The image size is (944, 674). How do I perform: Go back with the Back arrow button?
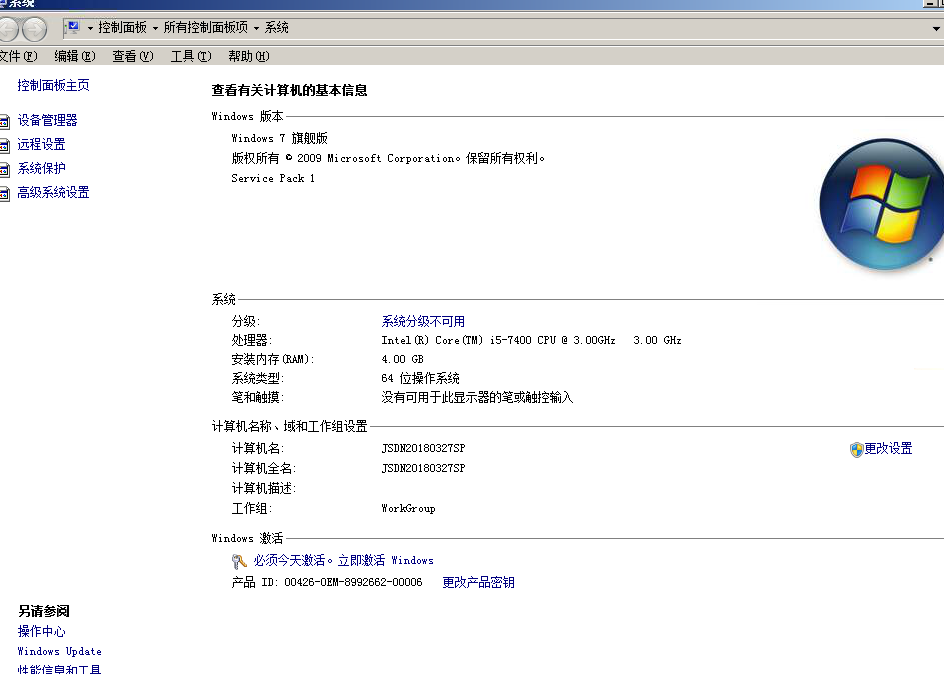click(7, 29)
